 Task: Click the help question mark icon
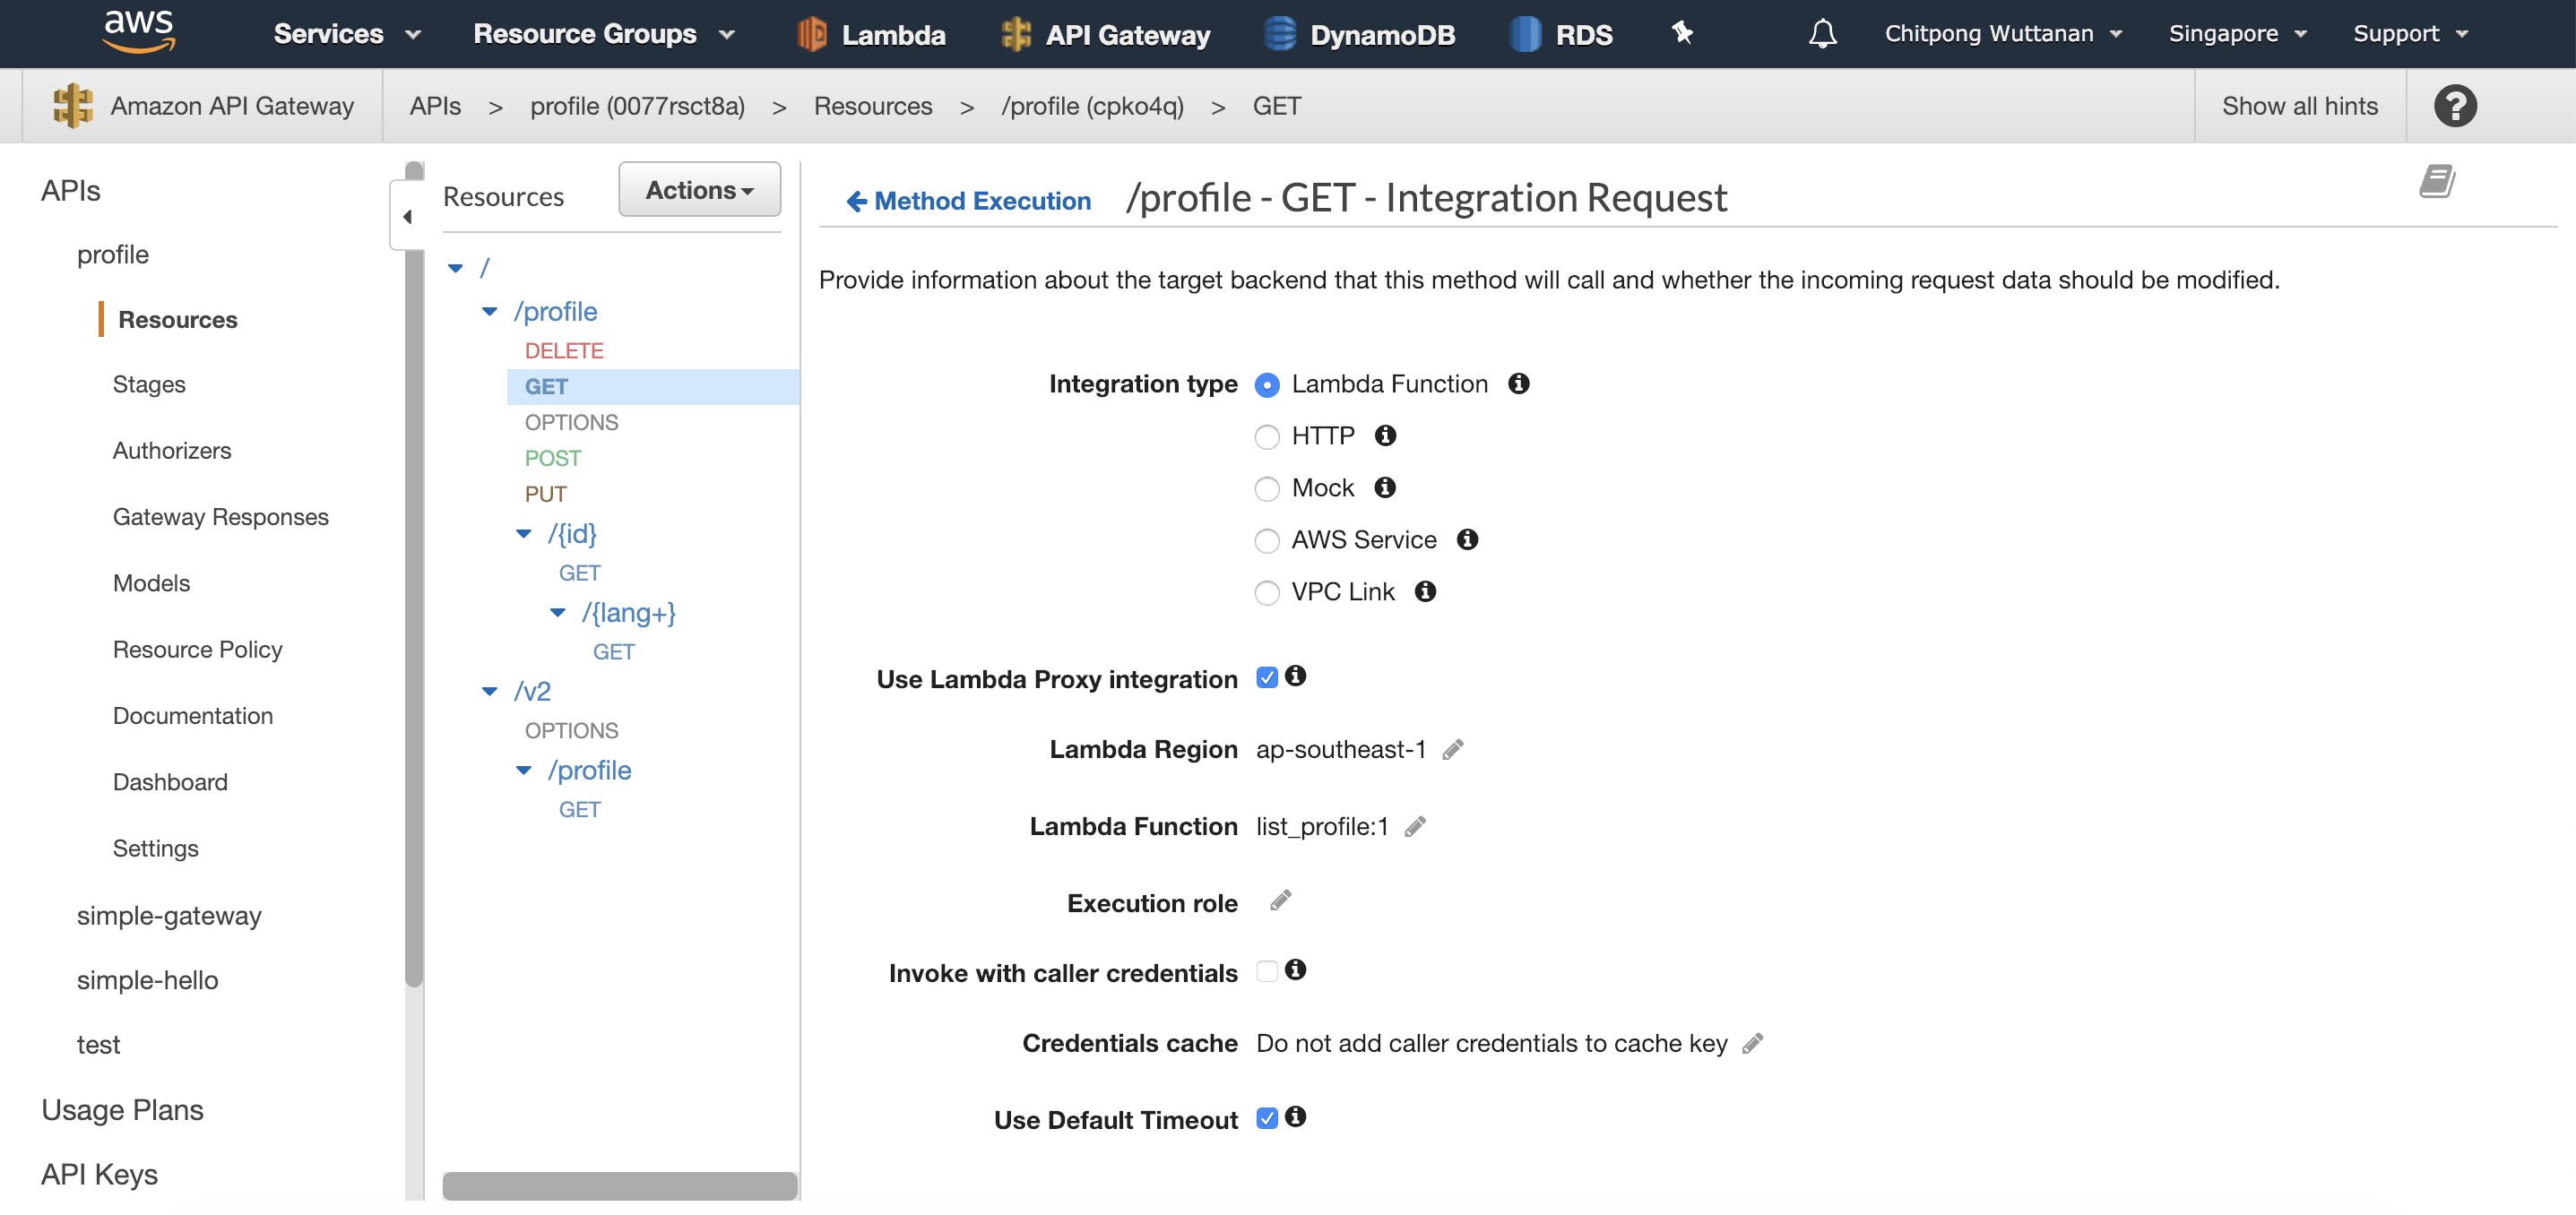point(2455,106)
